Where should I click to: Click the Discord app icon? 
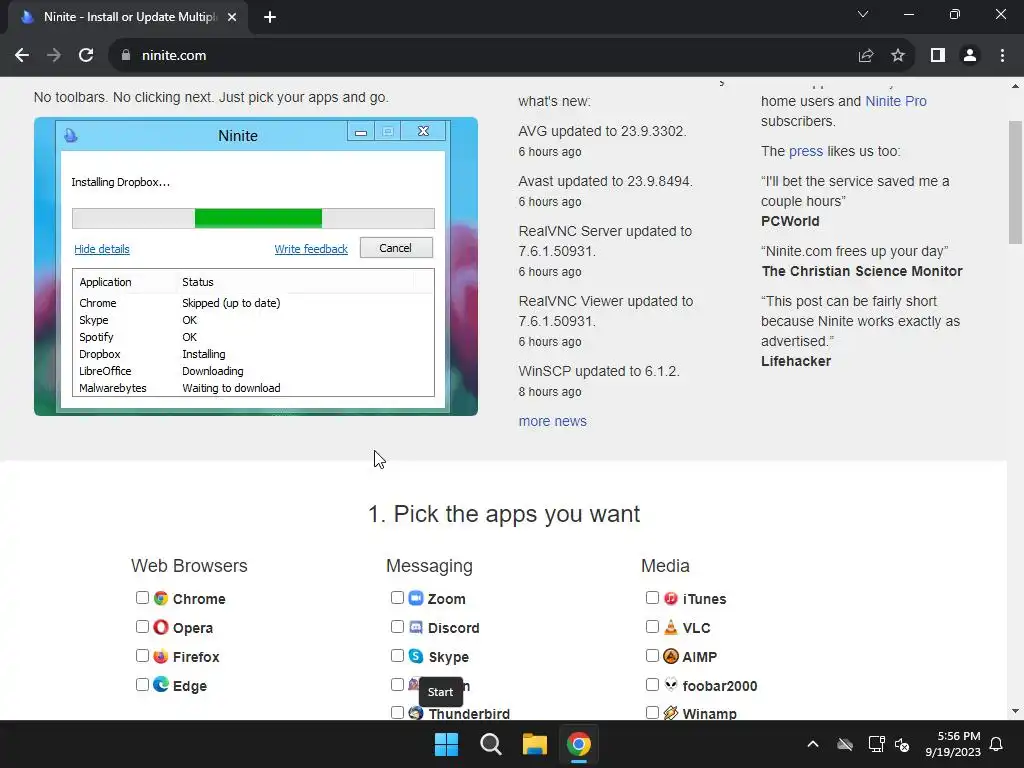[x=416, y=627]
